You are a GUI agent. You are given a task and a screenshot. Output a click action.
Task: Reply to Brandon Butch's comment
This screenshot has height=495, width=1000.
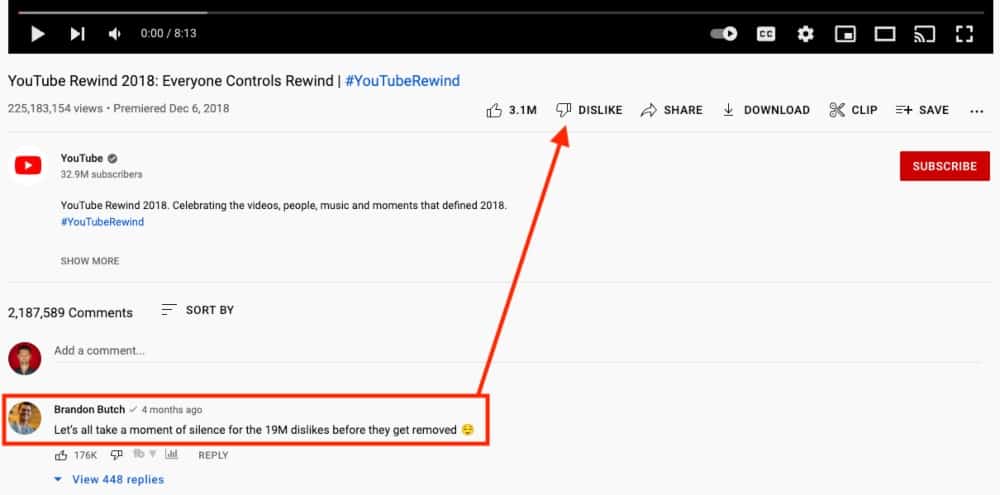pyautogui.click(x=213, y=455)
